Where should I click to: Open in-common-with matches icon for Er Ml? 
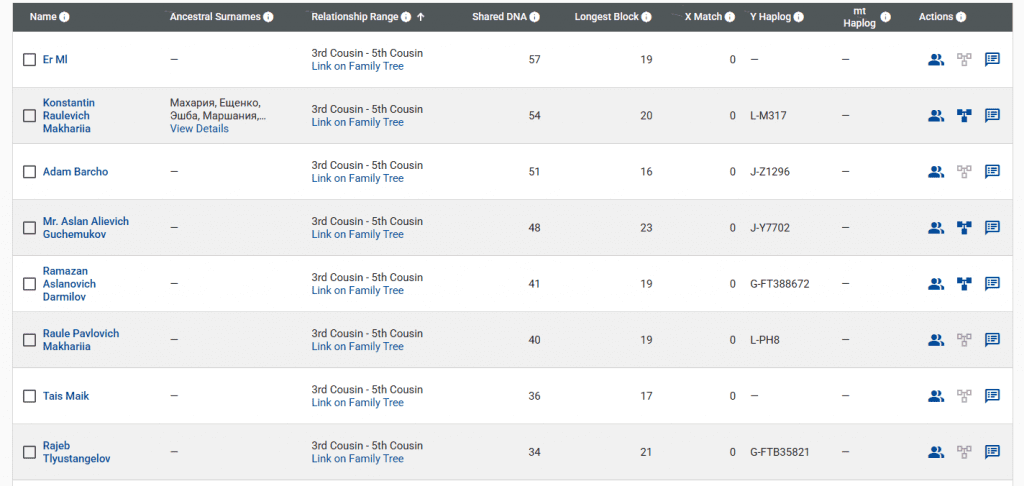coord(935,60)
